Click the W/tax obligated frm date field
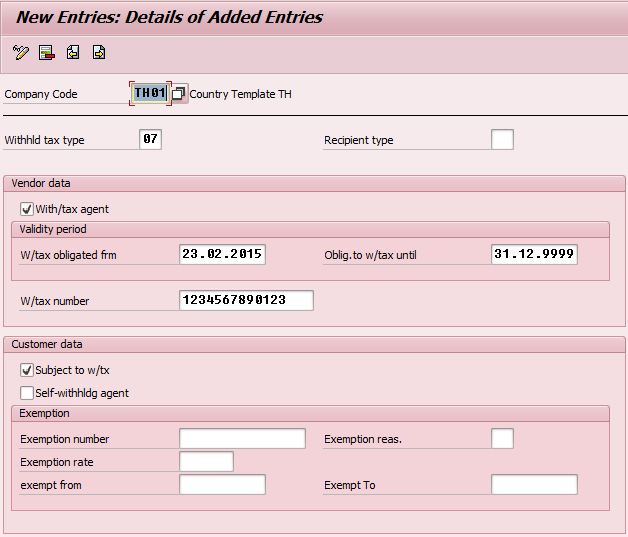628x537 pixels. 222,254
